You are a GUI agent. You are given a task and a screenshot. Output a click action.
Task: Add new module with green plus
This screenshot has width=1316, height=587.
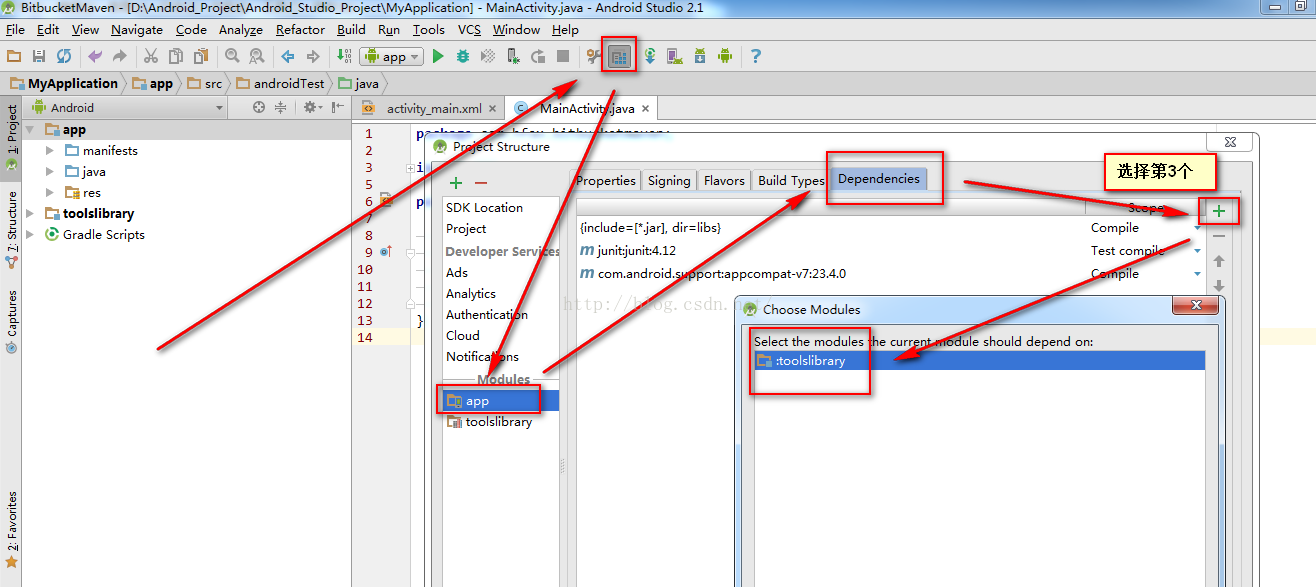pyautogui.click(x=456, y=183)
